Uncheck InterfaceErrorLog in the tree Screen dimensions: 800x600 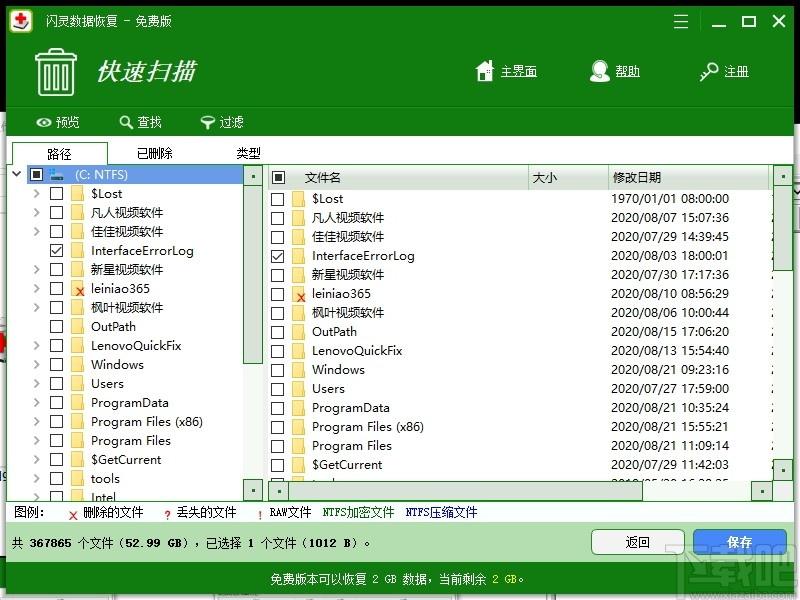(57, 251)
